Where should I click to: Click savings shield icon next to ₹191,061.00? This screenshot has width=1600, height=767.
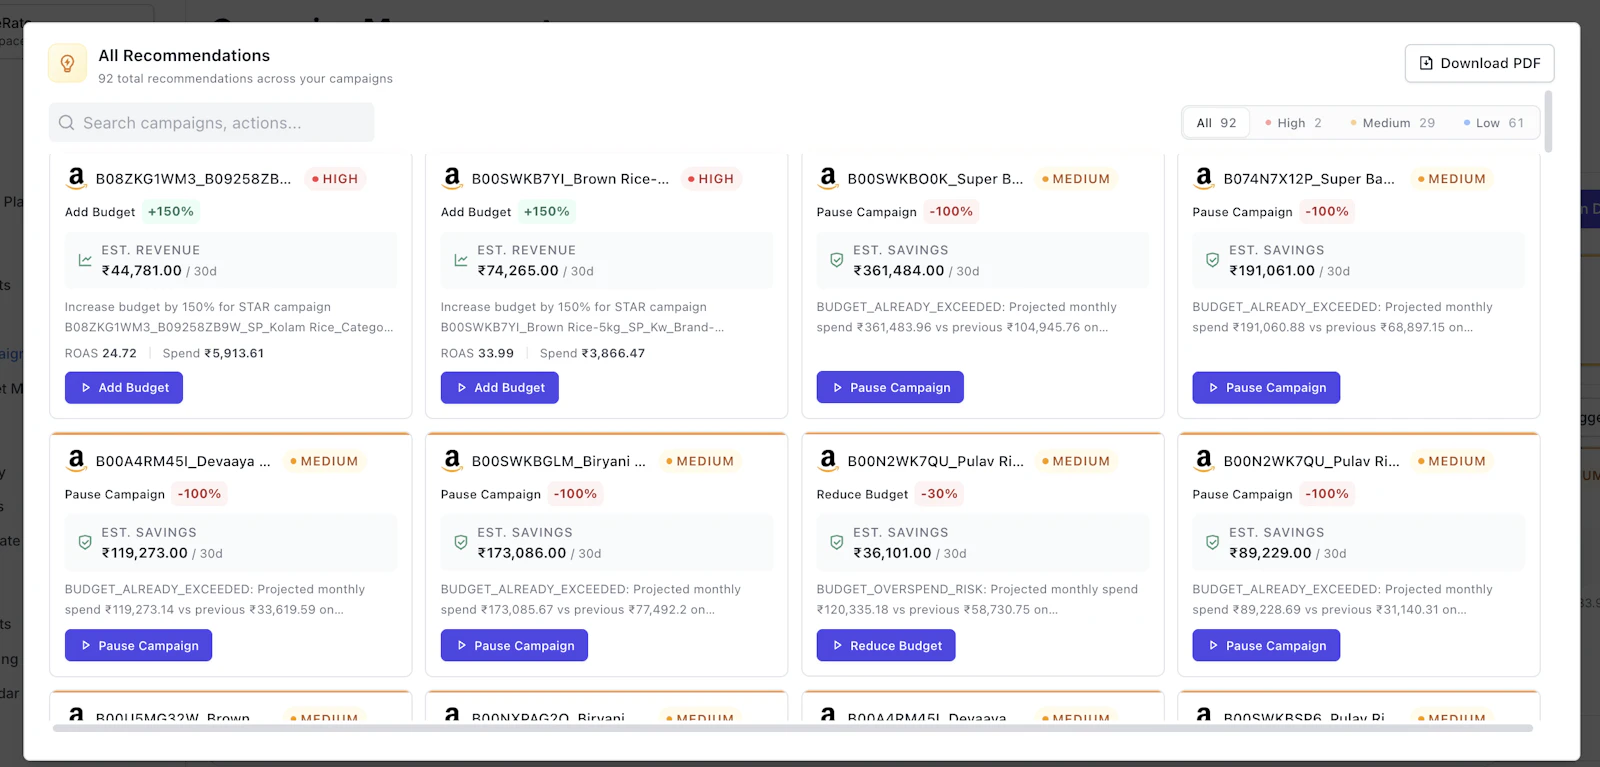click(1213, 260)
